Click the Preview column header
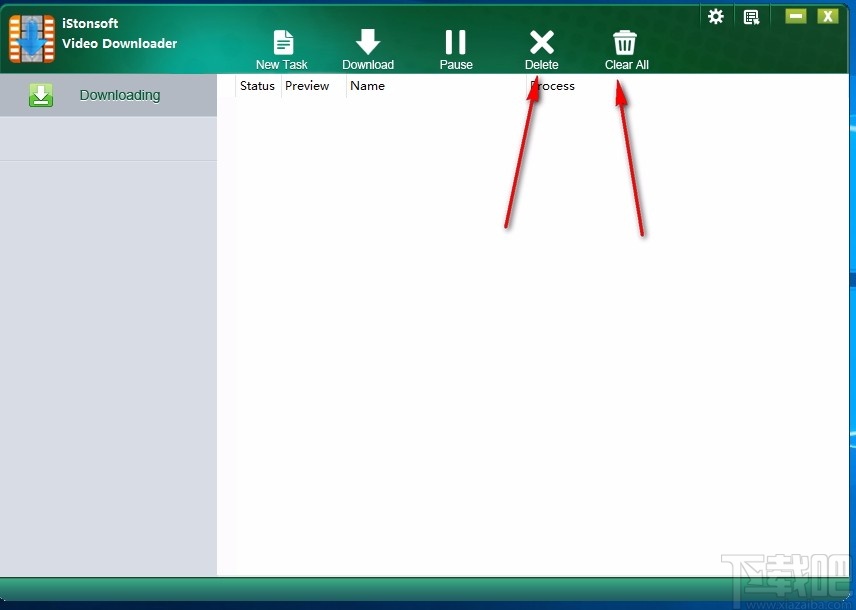 click(x=307, y=86)
